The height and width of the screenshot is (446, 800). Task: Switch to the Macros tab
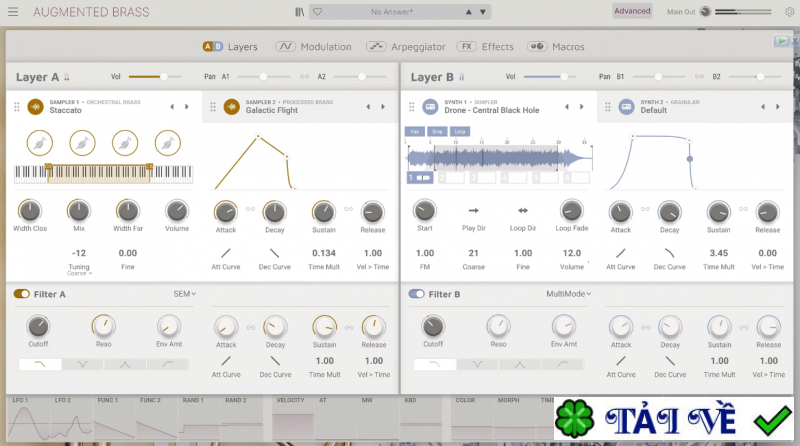point(556,46)
